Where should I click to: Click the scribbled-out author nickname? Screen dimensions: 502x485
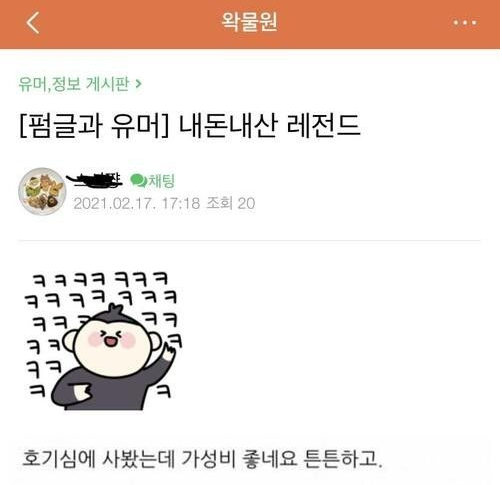[x=94, y=180]
